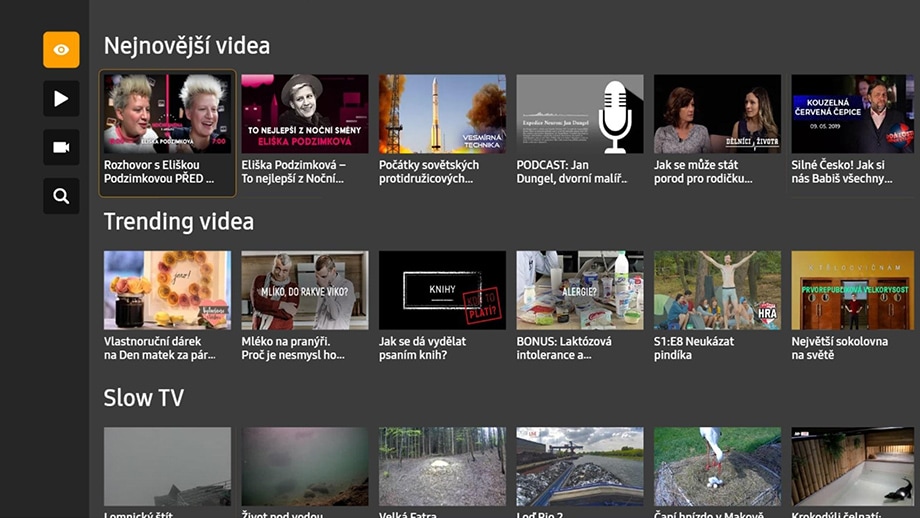Select title 'Počátky sovětských protidružicových...'
Viewport: 920px width, 518px height.
pos(429,172)
